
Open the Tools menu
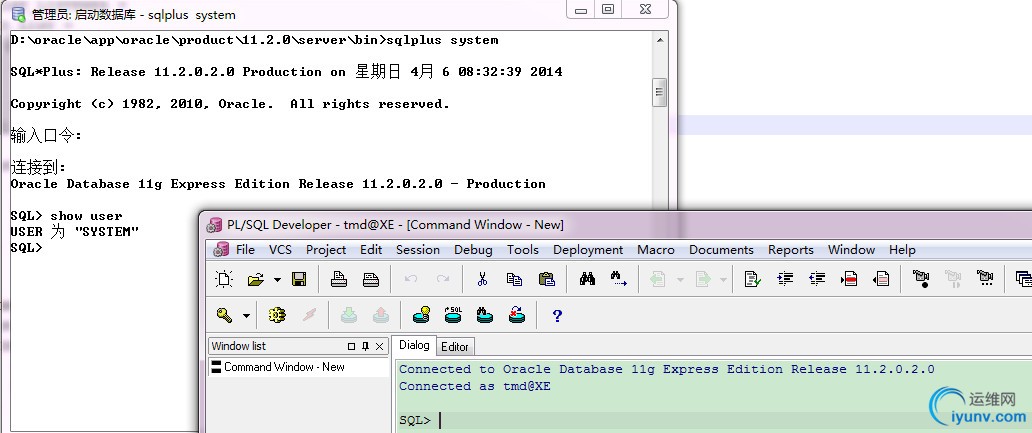(x=523, y=250)
